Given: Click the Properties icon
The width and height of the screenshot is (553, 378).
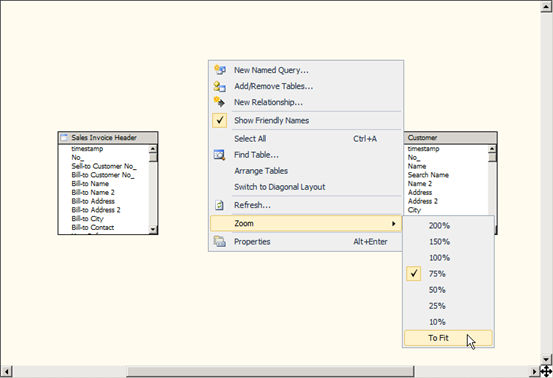Looking at the screenshot, I should click(x=220, y=242).
